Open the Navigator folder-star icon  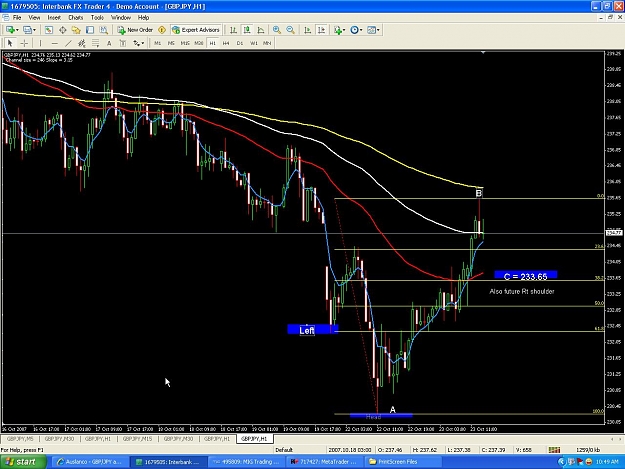[76, 30]
